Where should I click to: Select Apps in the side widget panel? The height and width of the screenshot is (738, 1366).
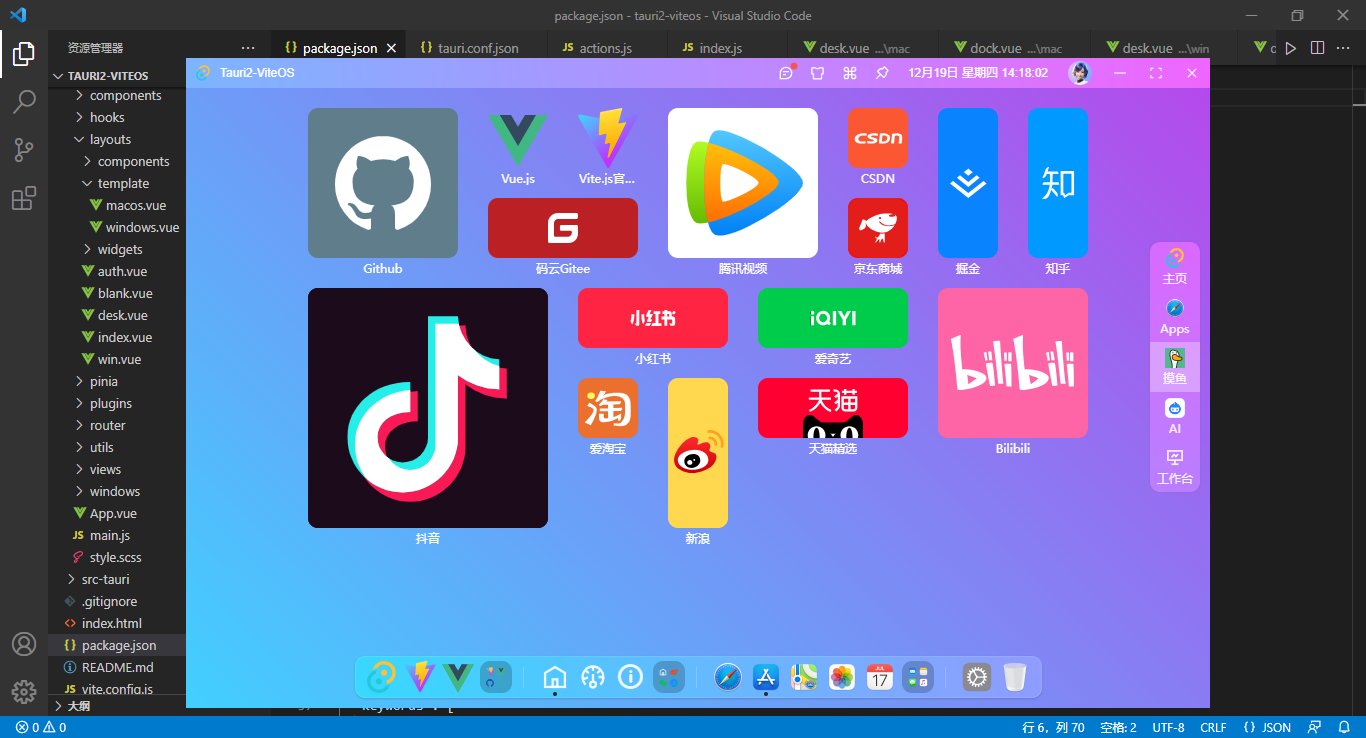(x=1175, y=317)
